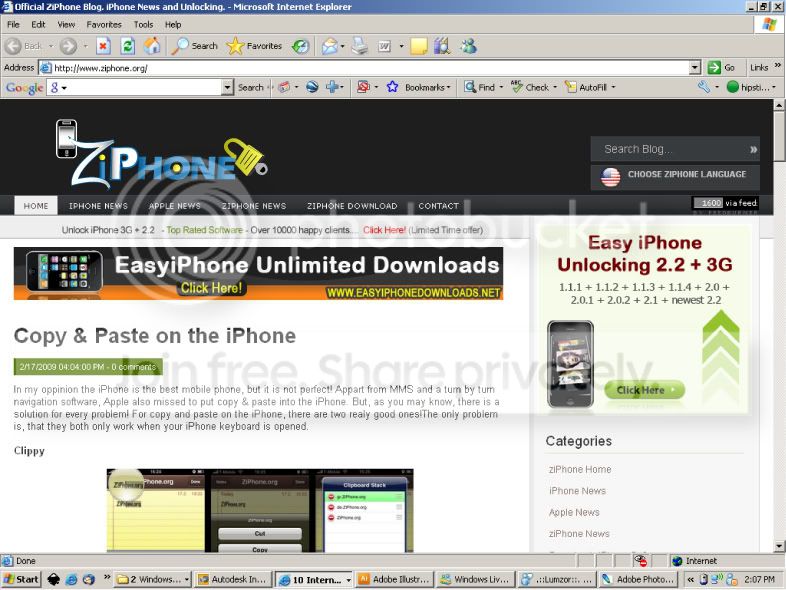
Task: Switch to the Windows Live taskbar item
Action: (476, 579)
